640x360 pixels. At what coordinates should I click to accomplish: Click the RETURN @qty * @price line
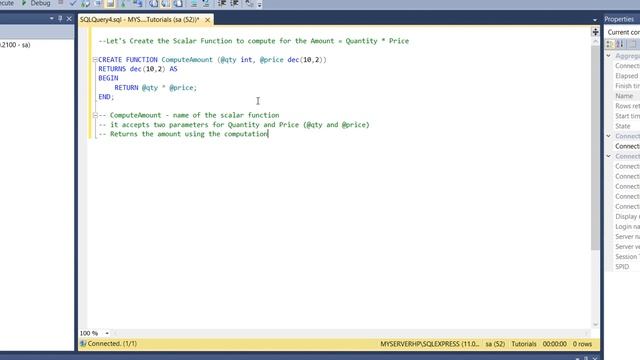[x=156, y=88]
